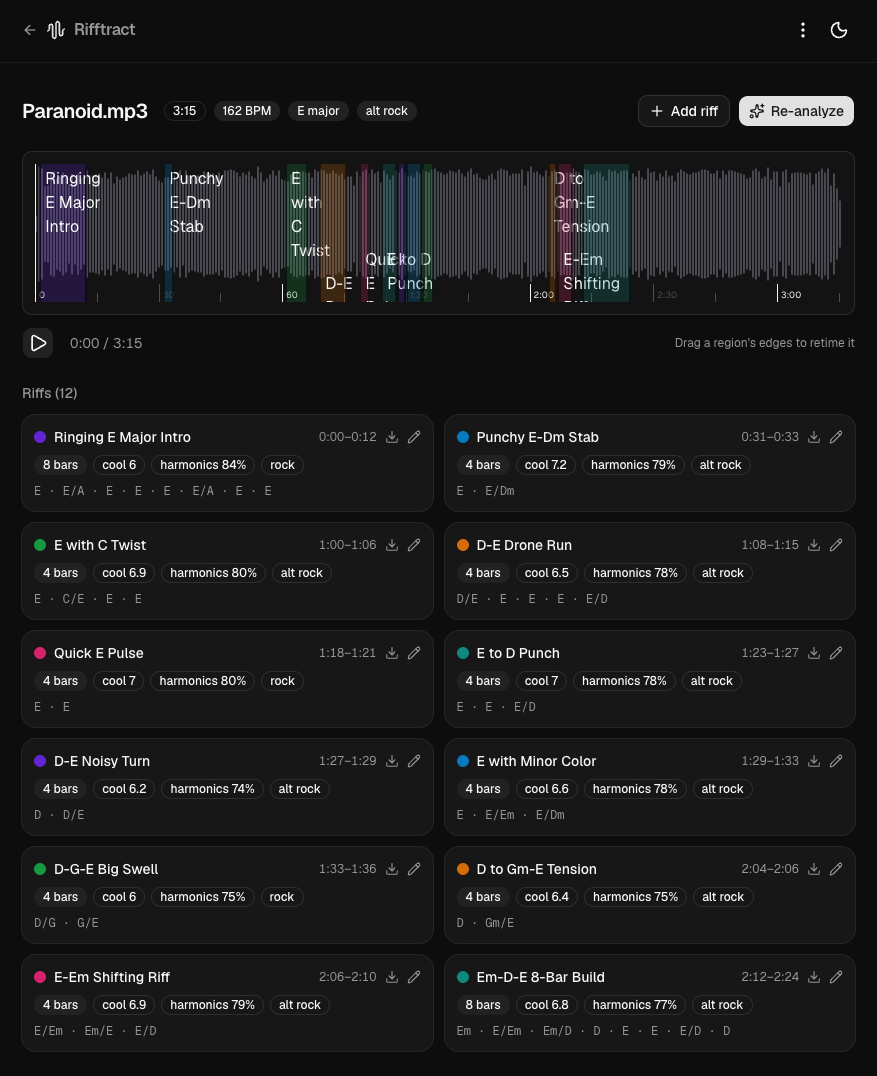Download the E to D Punch riff

pyautogui.click(x=814, y=653)
